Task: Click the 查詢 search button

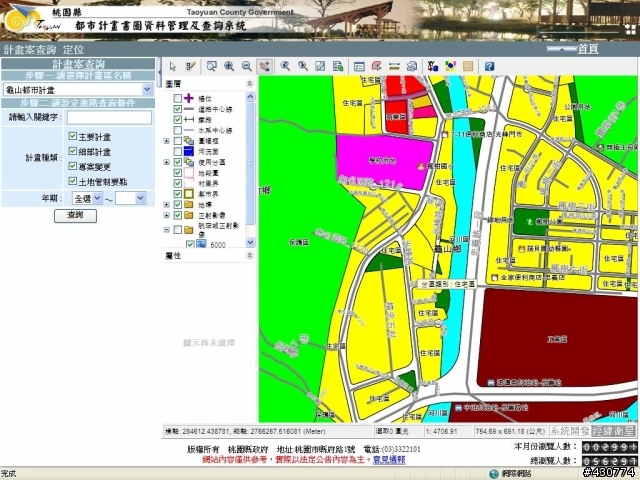Action: [76, 216]
